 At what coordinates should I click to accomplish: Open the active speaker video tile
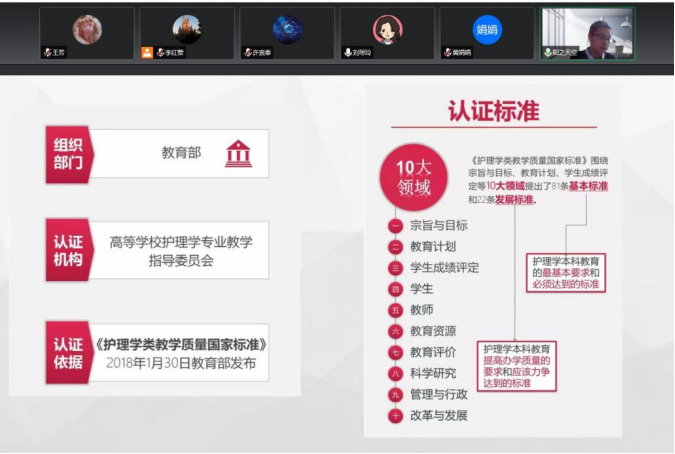(588, 32)
